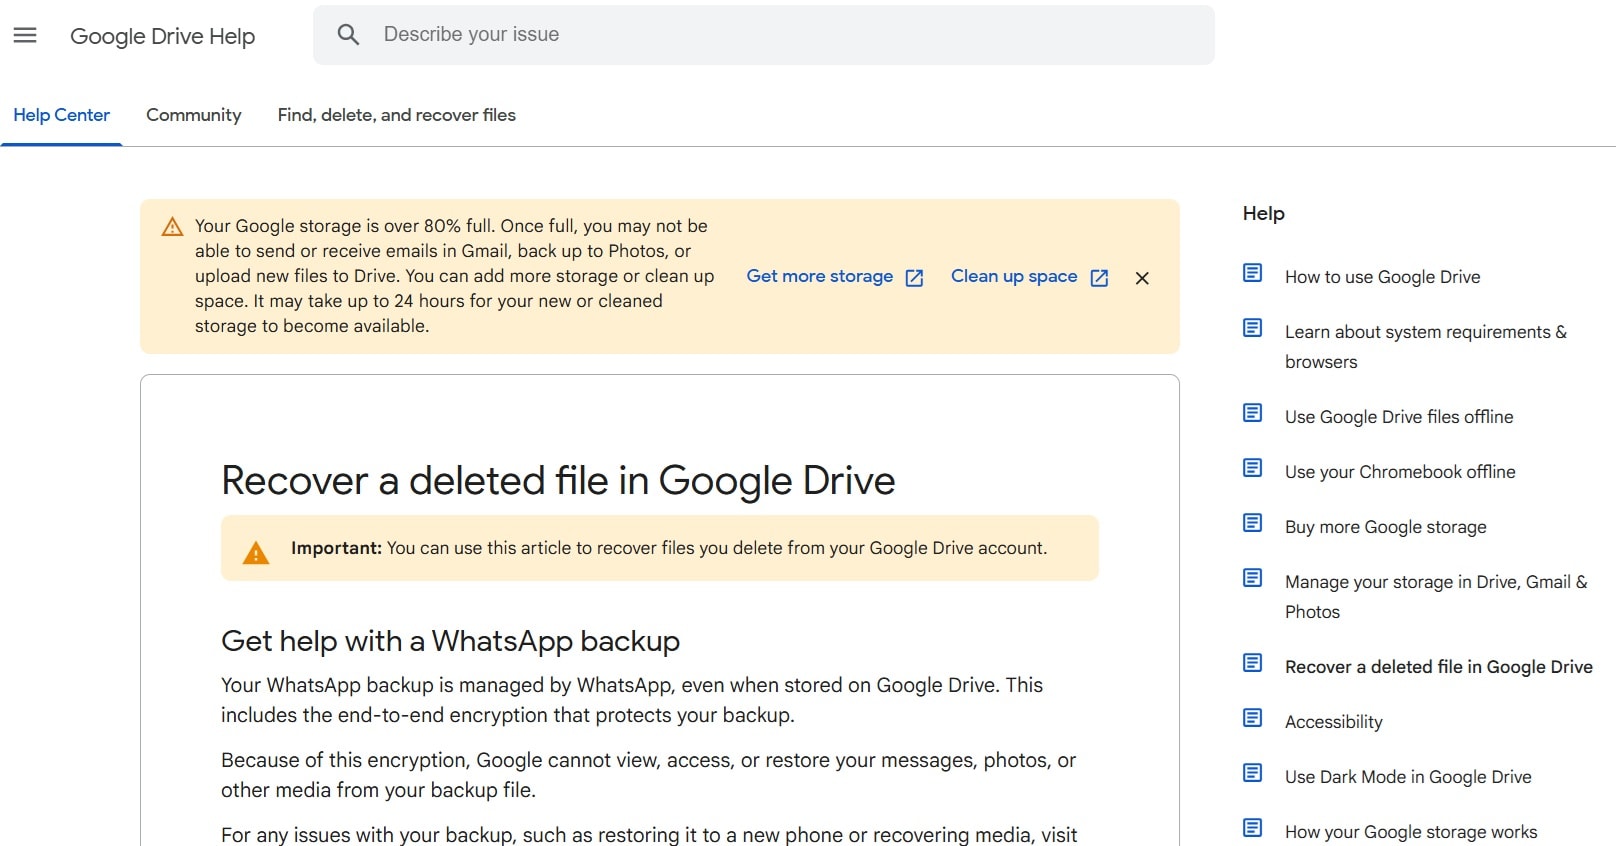Click article icon next to Recover a deleted file
The image size is (1616, 846).
[1252, 663]
